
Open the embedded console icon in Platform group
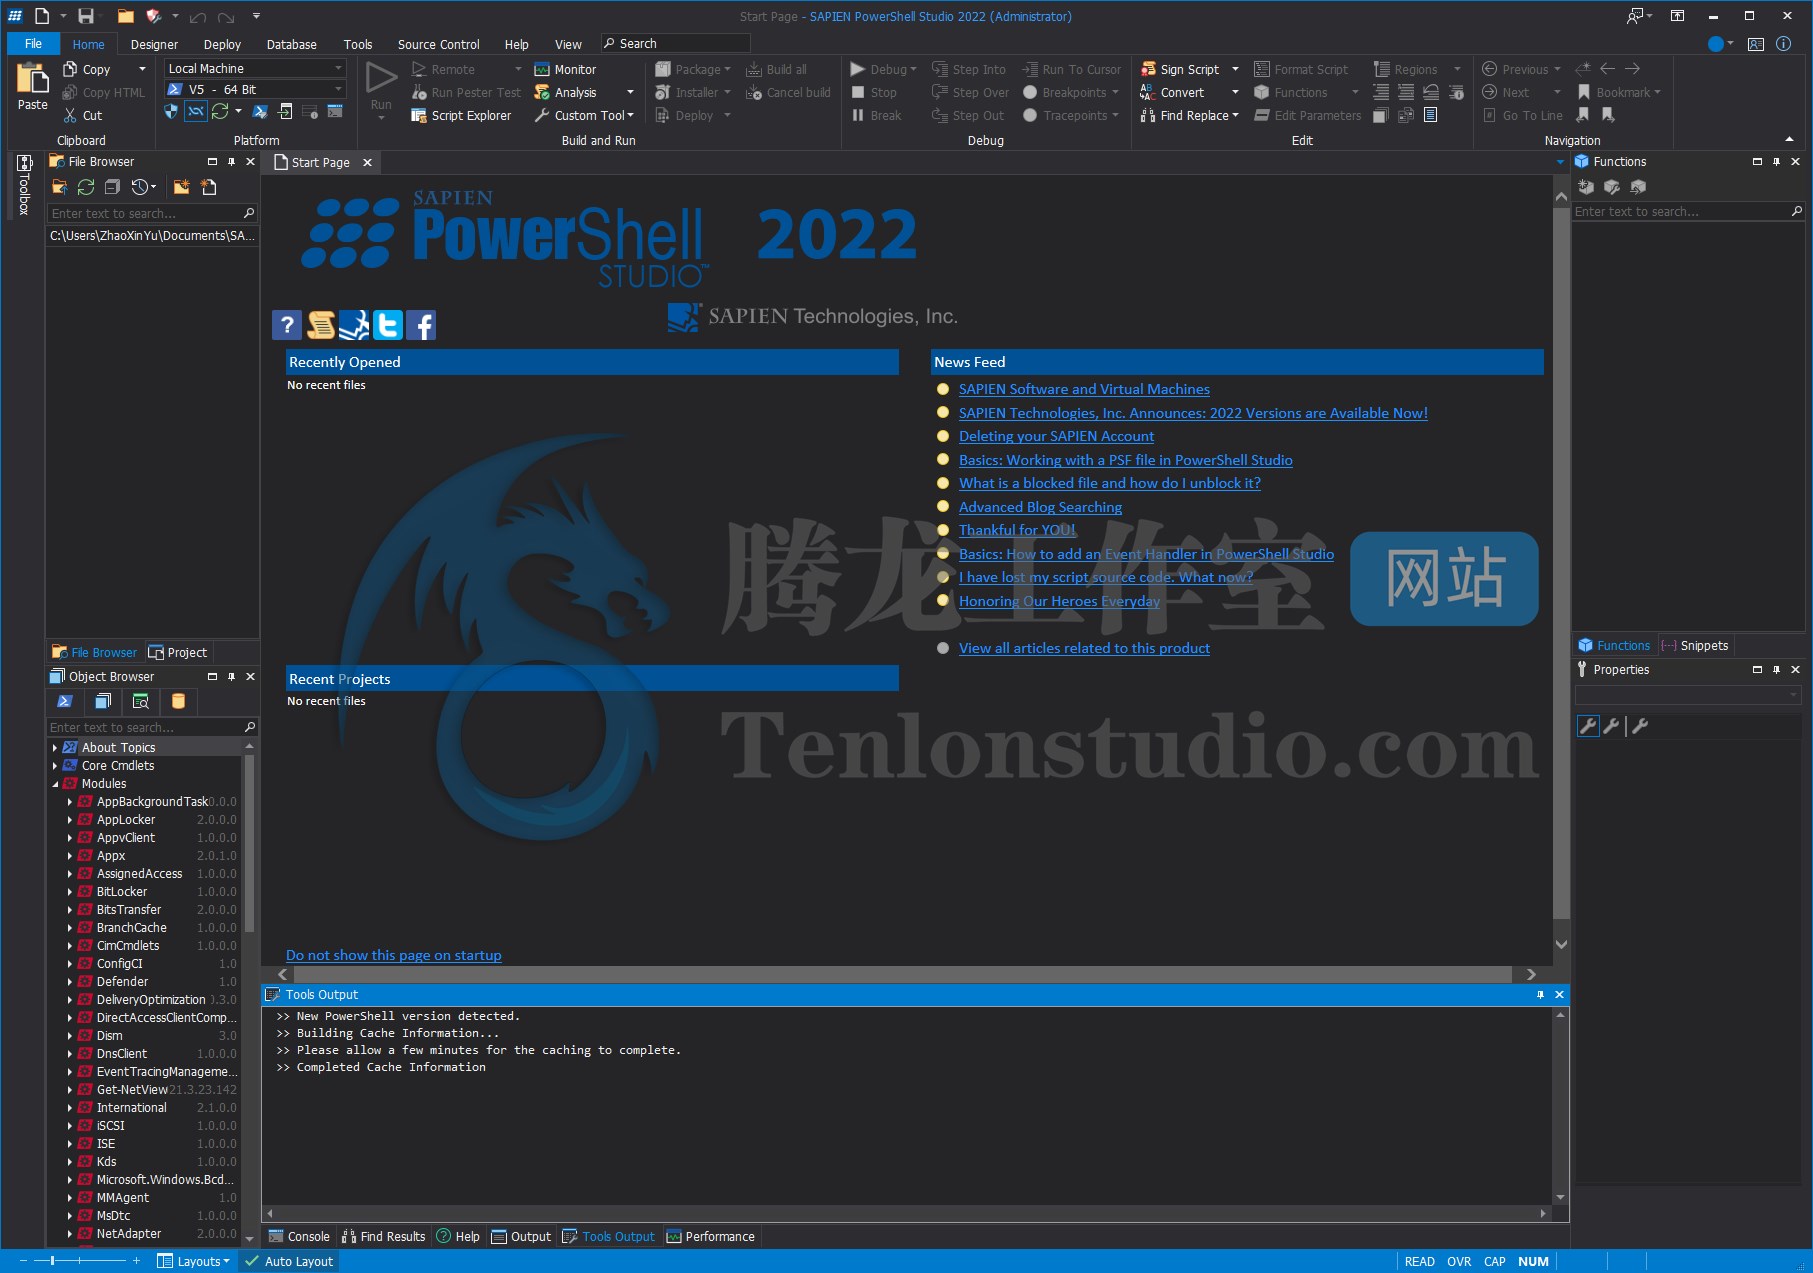pos(335,111)
